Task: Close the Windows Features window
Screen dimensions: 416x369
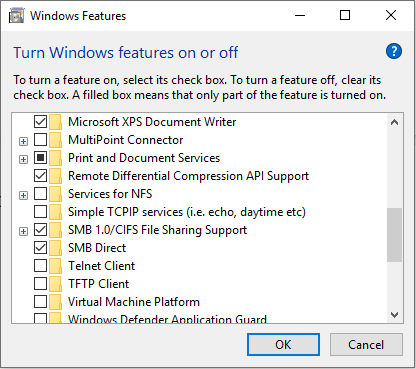Action: pyautogui.click(x=391, y=15)
